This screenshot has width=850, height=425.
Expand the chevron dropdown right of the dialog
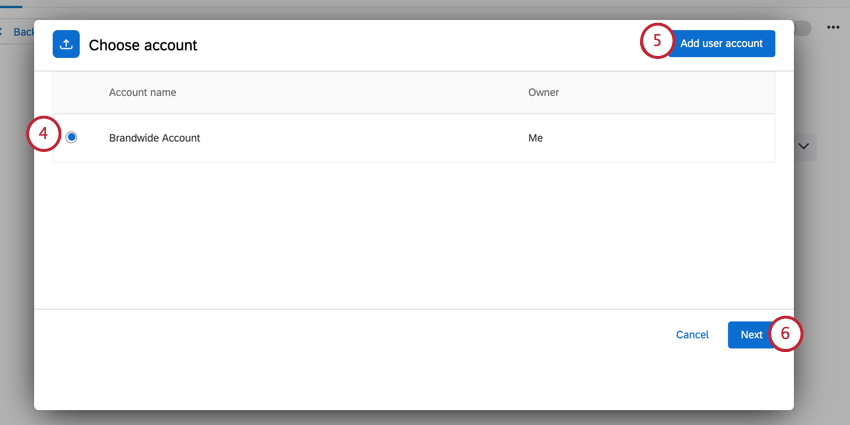(803, 146)
